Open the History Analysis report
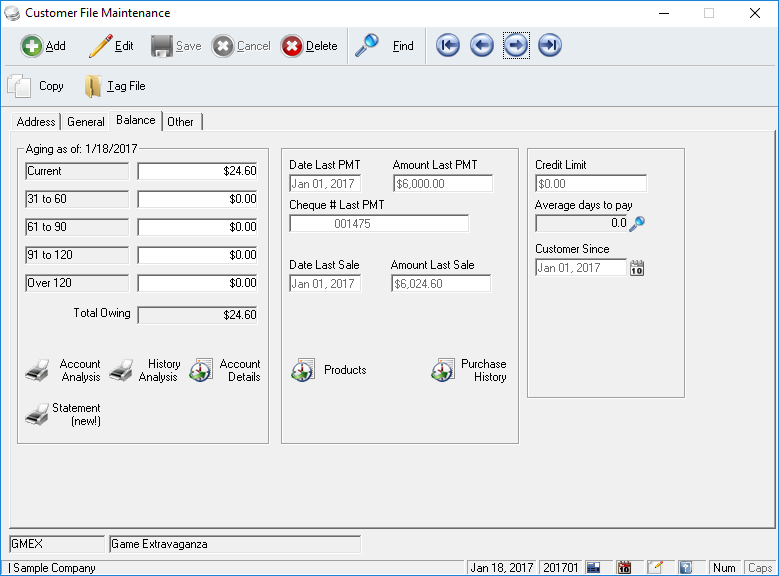 pos(121,371)
